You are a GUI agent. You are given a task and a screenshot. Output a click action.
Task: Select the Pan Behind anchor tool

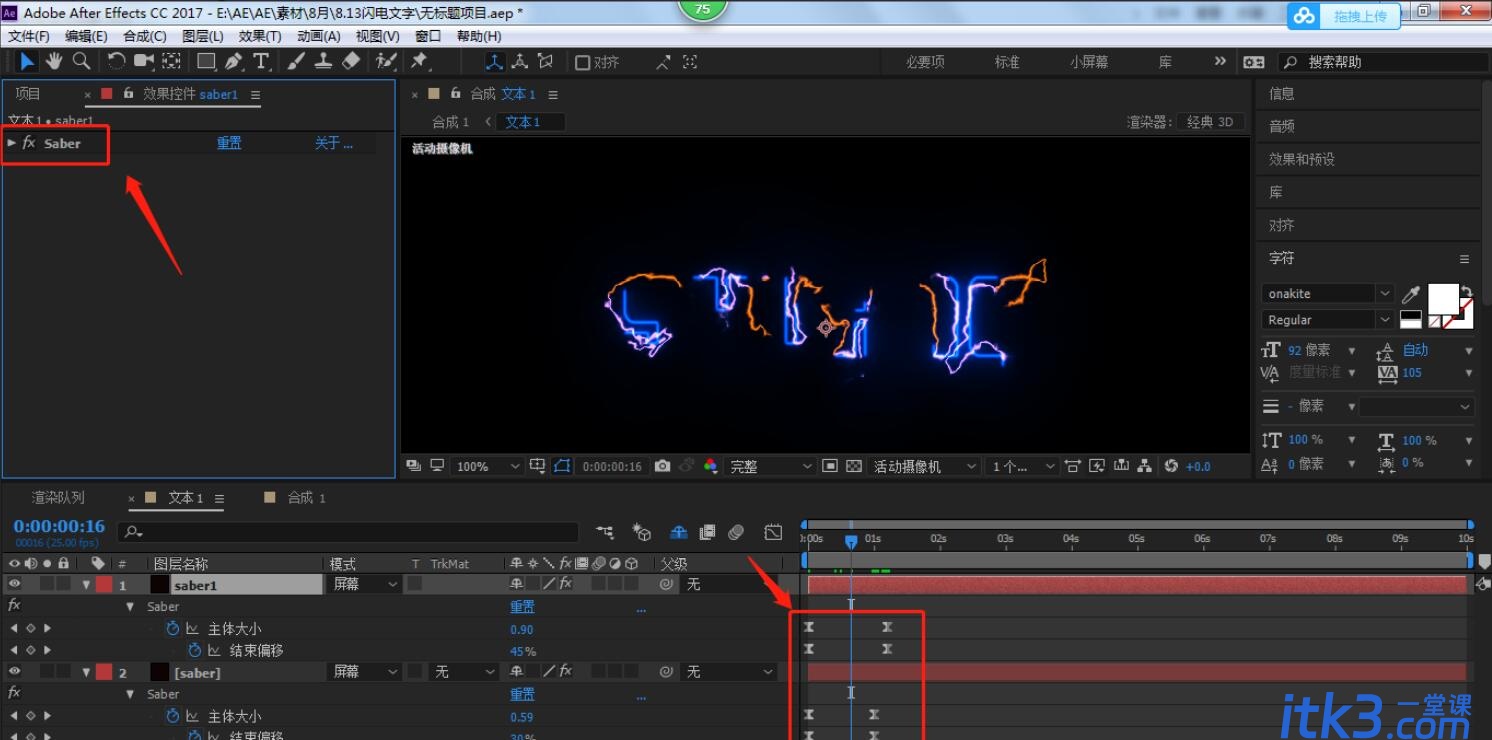click(172, 61)
